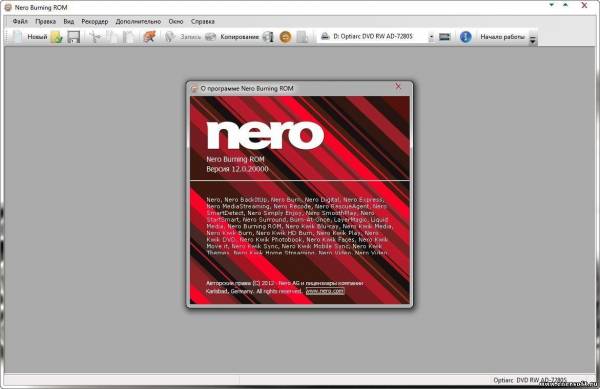Click the orange round eject disc icon
The height and width of the screenshot is (389, 600).
(x=285, y=37)
